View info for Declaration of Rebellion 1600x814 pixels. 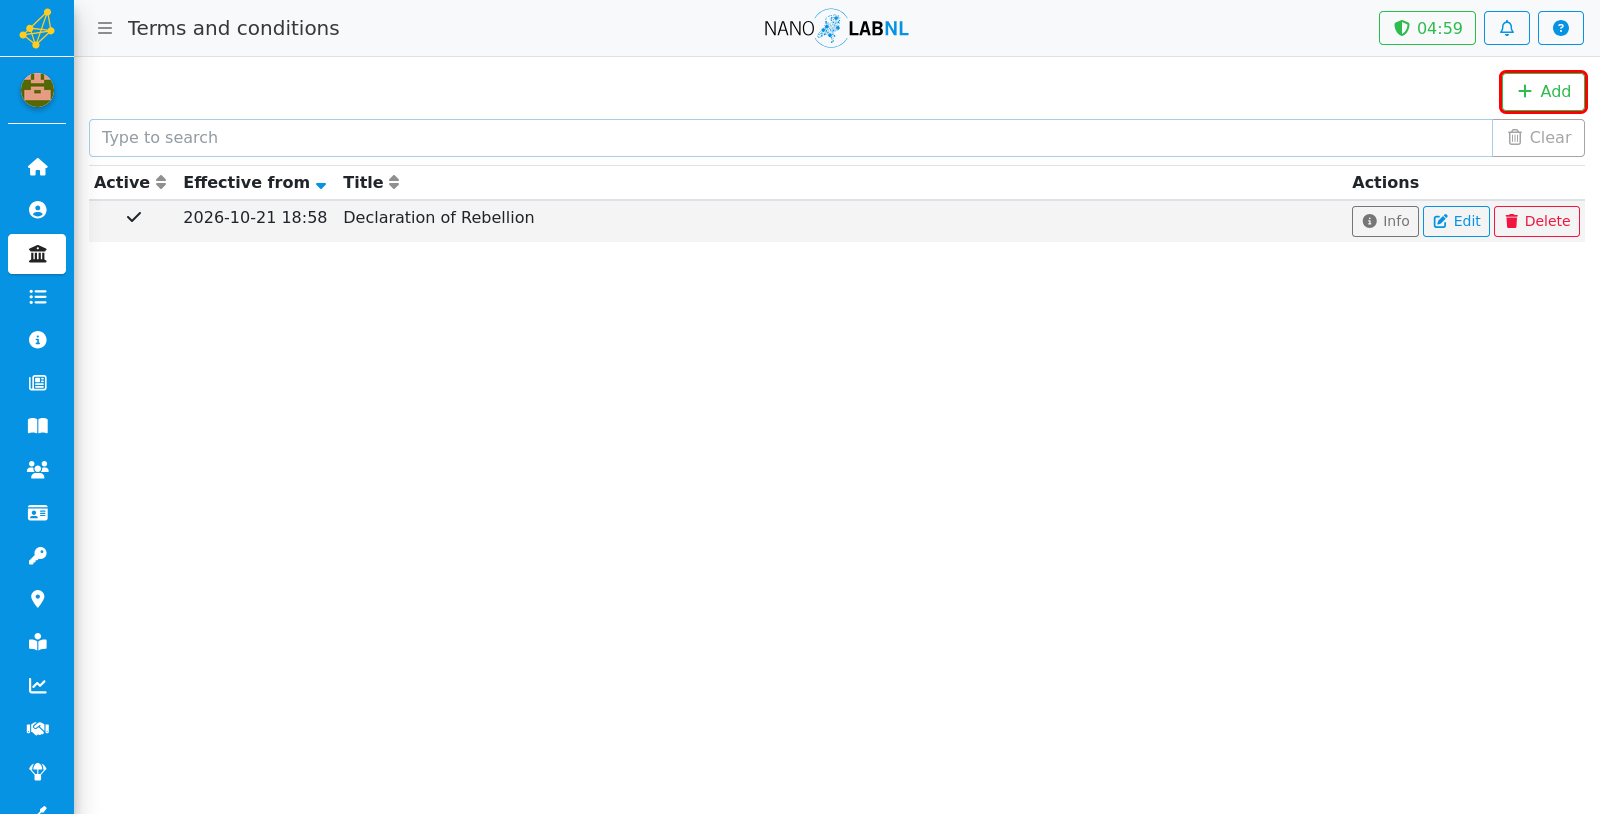tap(1385, 221)
